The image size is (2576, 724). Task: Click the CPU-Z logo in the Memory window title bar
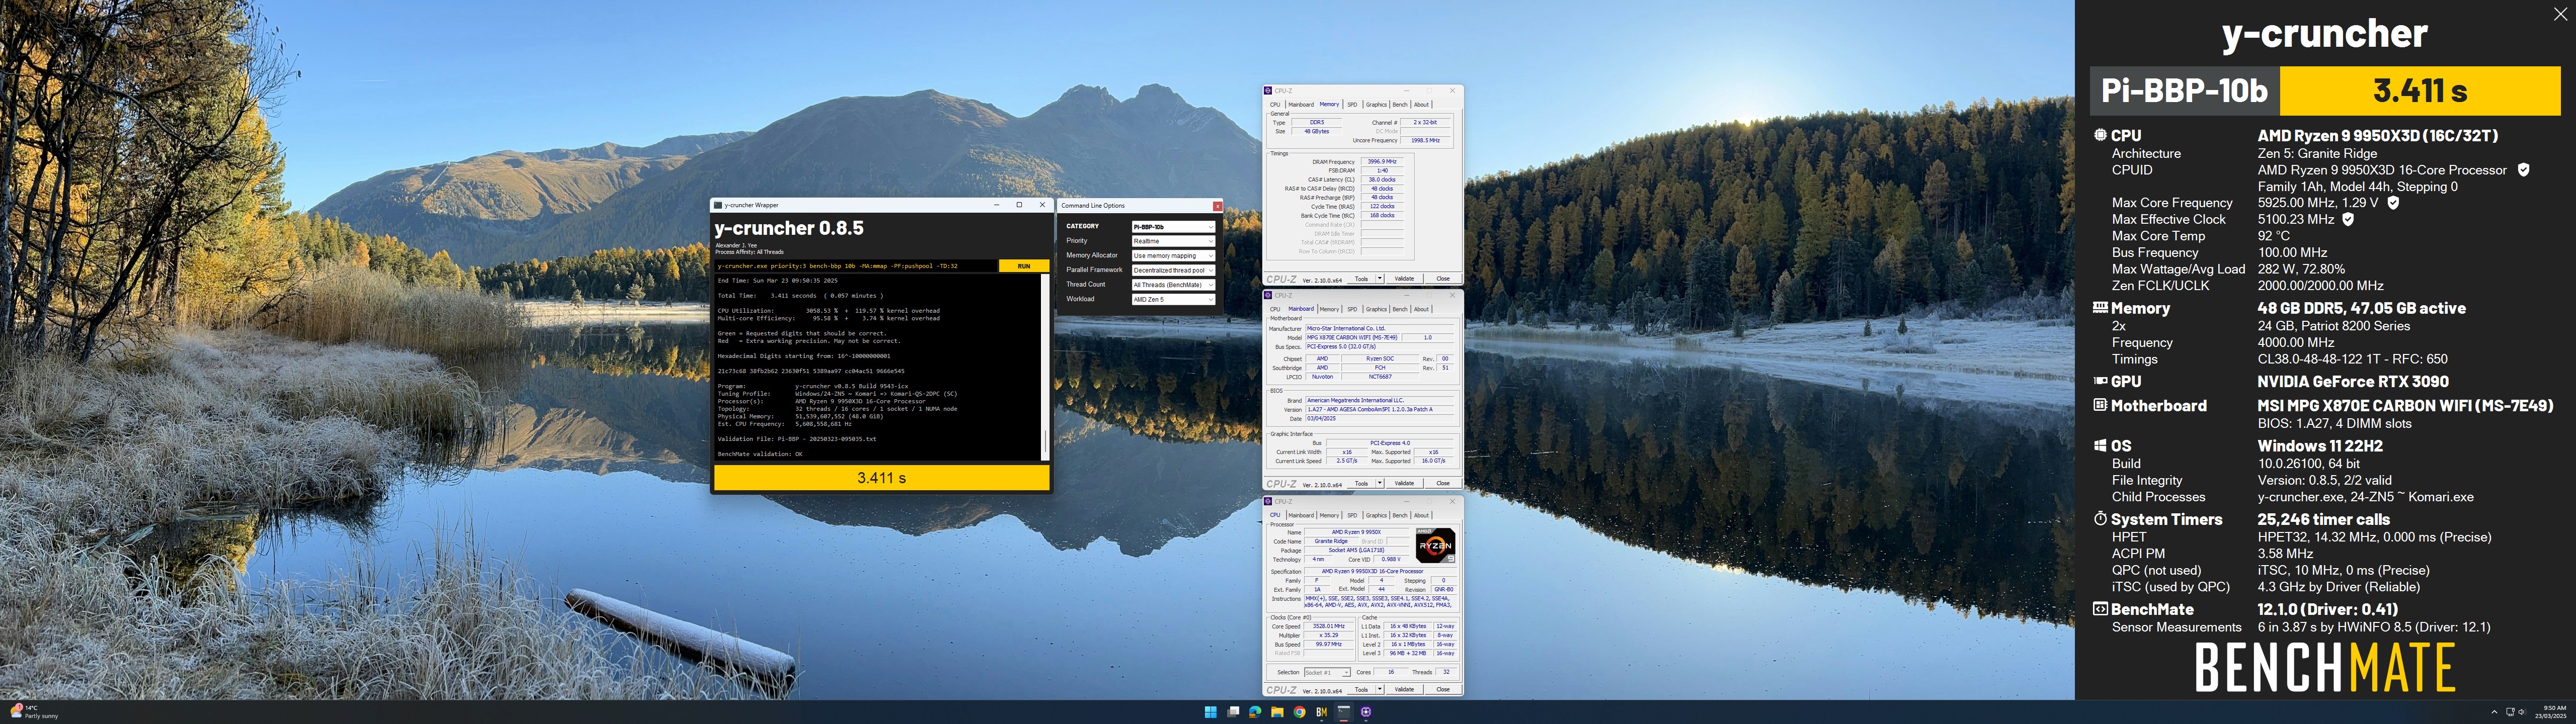(x=1269, y=91)
